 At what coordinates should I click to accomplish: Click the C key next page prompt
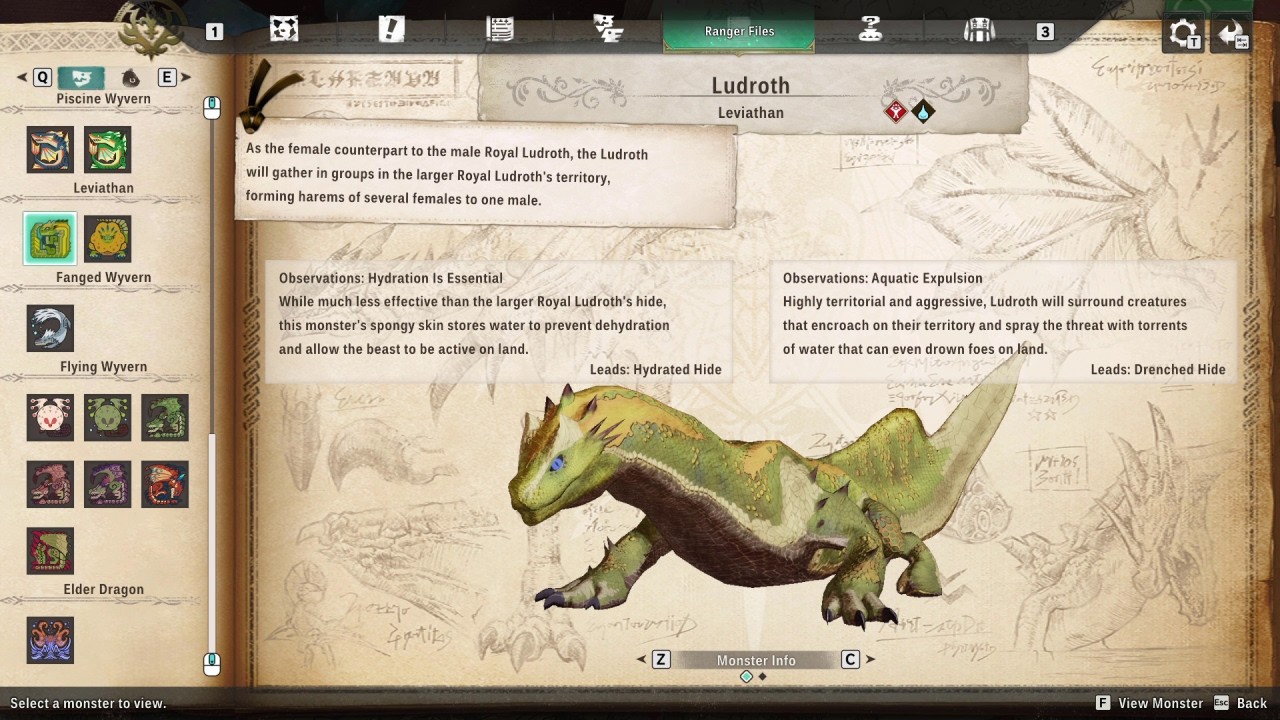tap(850, 660)
